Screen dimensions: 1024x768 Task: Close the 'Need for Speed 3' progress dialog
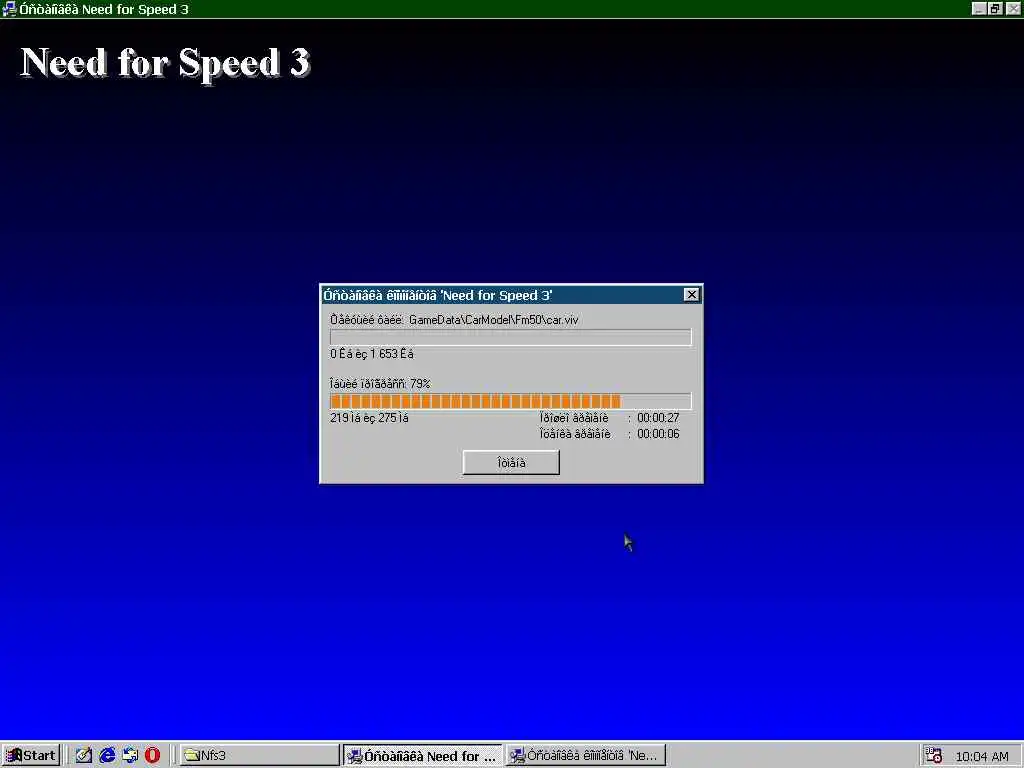tap(692, 295)
